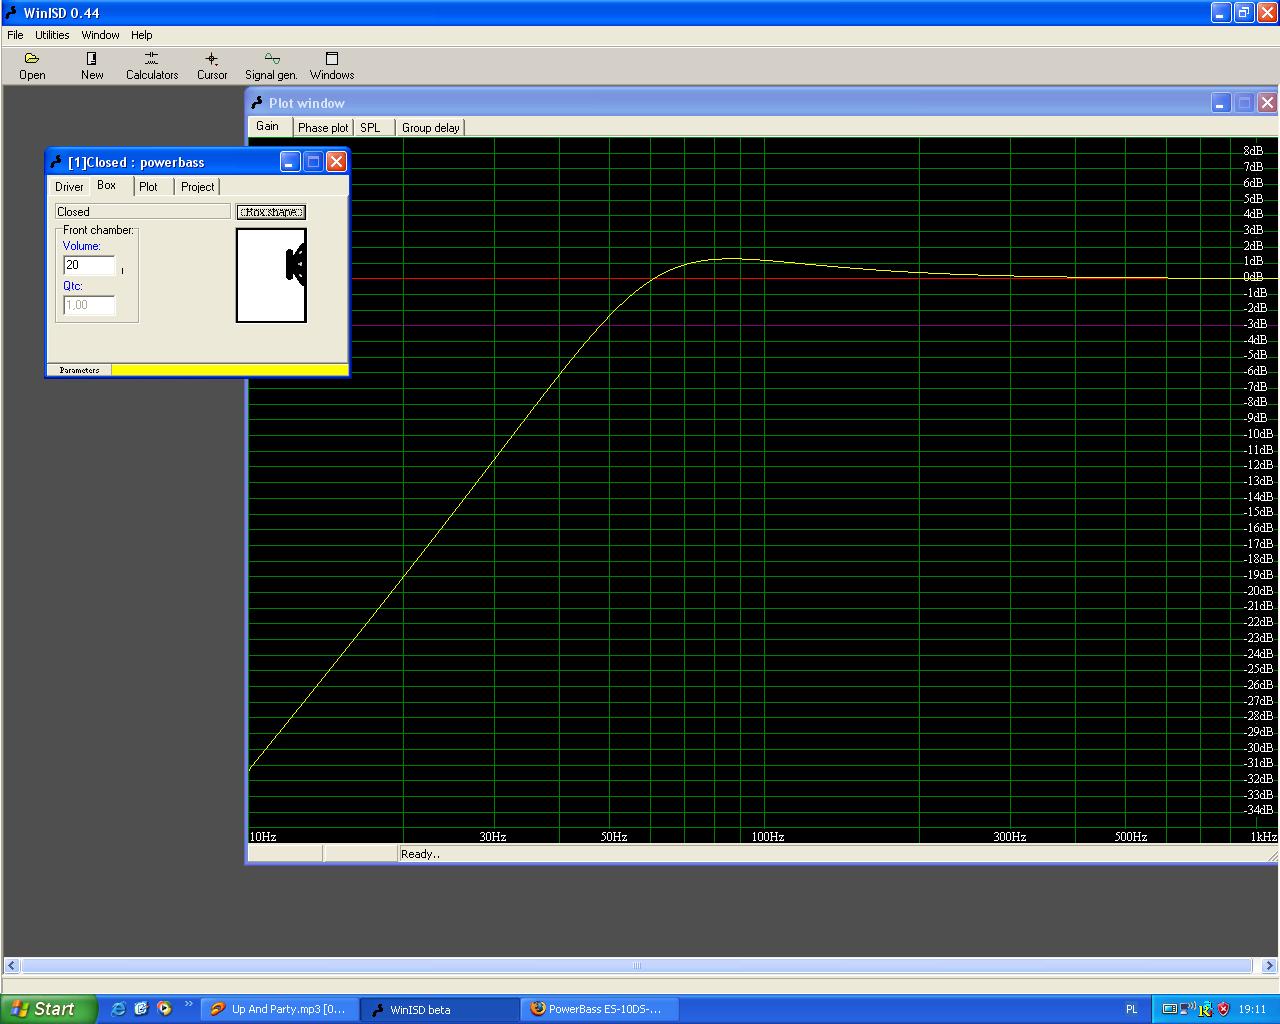The height and width of the screenshot is (1024, 1280).
Task: Click the Parameters button
Action: [x=79, y=370]
